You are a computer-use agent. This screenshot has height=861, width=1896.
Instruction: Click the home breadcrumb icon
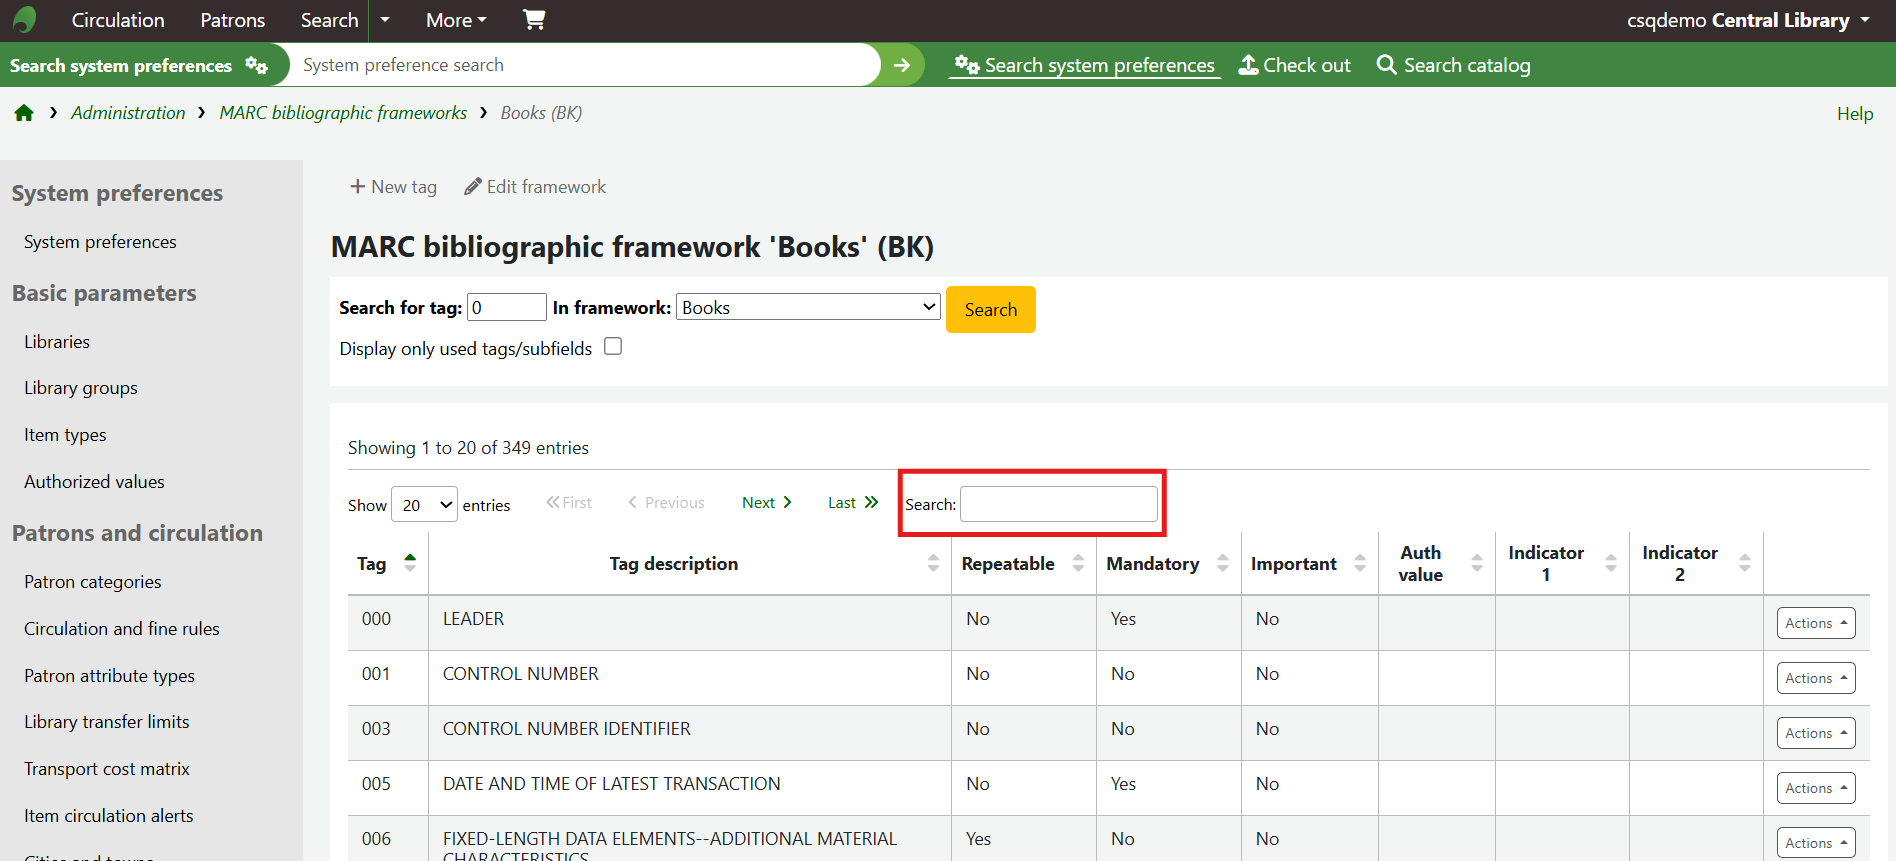(24, 113)
